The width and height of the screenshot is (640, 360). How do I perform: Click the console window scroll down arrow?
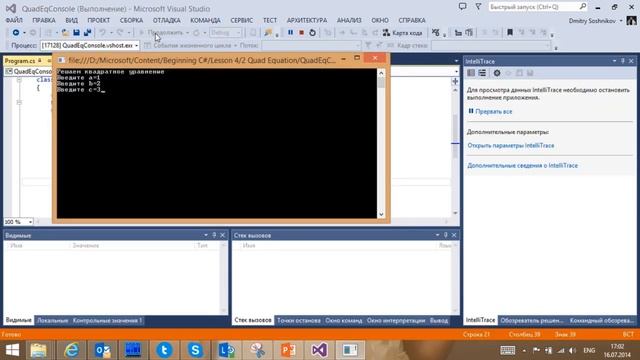[381, 214]
